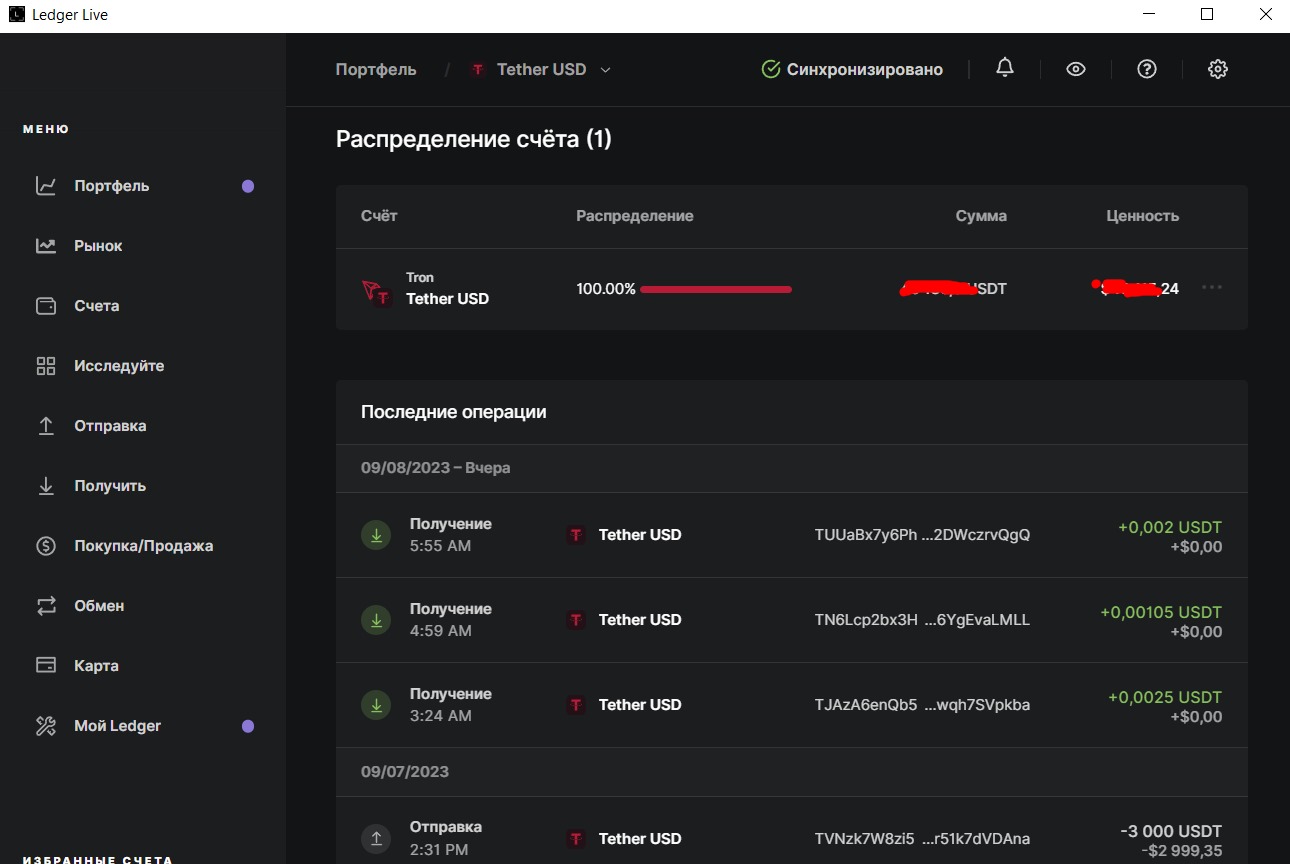Image resolution: width=1290 pixels, height=864 pixels.
Task: Sort by the Сумма column header
Action: click(x=981, y=216)
